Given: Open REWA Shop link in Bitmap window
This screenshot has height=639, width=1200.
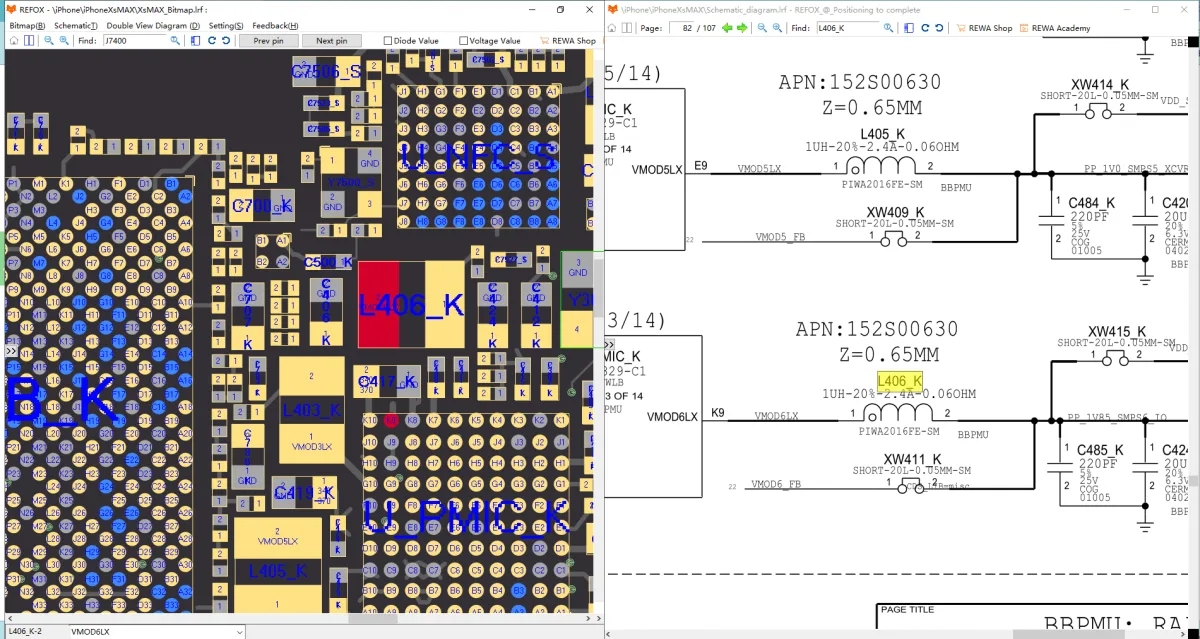Looking at the screenshot, I should [x=567, y=41].
